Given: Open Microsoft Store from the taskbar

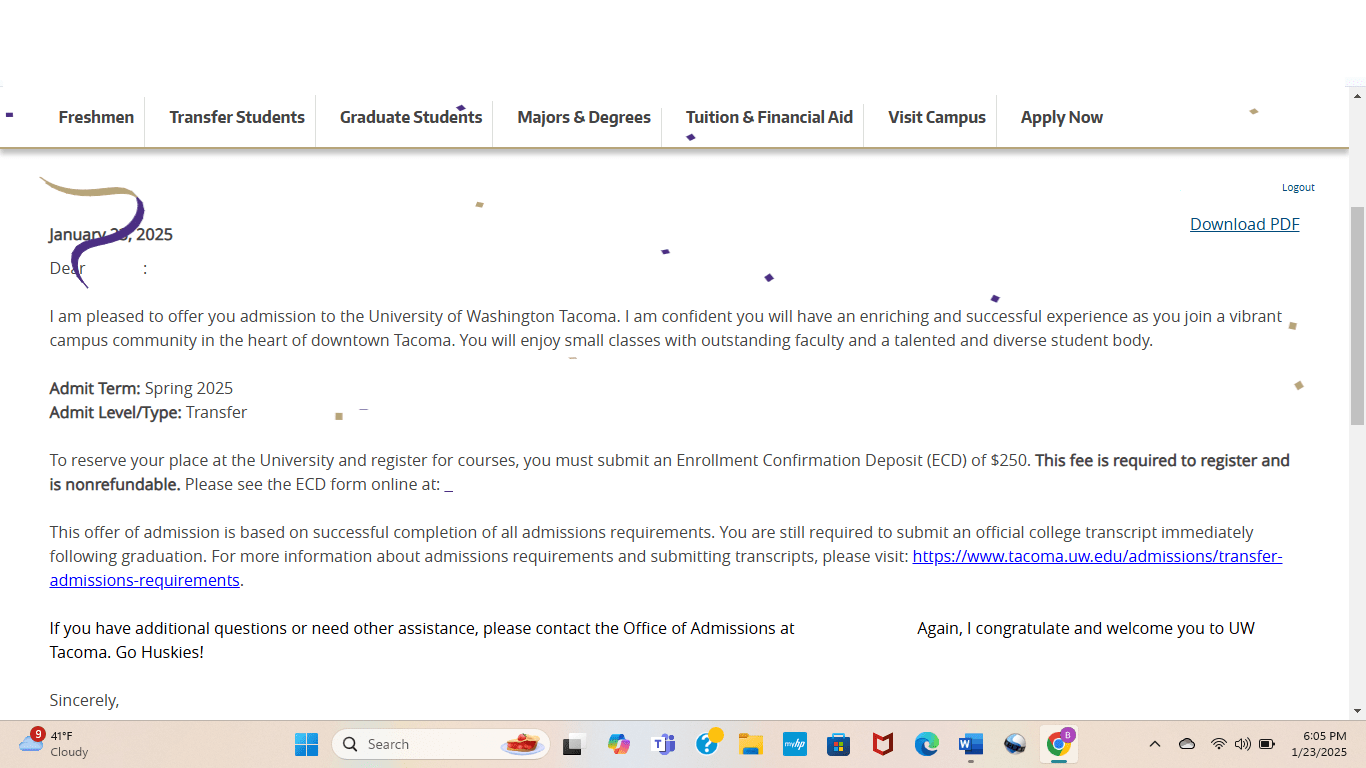Looking at the screenshot, I should [838, 744].
